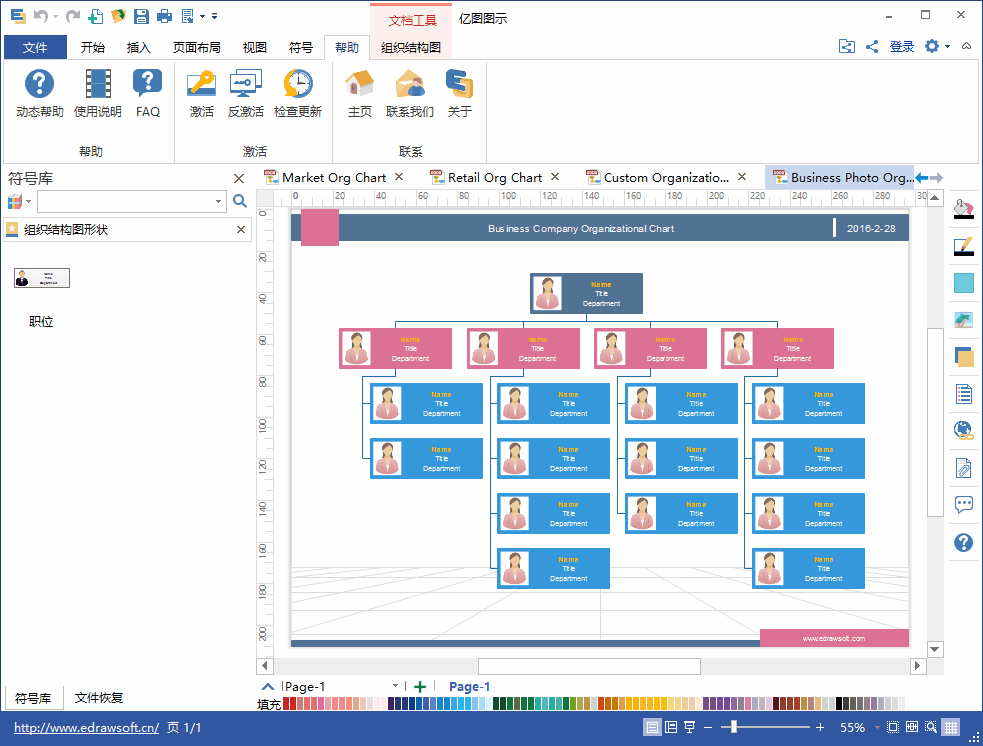
Task: Close the 组织结构图形状 library section
Action: [x=241, y=229]
